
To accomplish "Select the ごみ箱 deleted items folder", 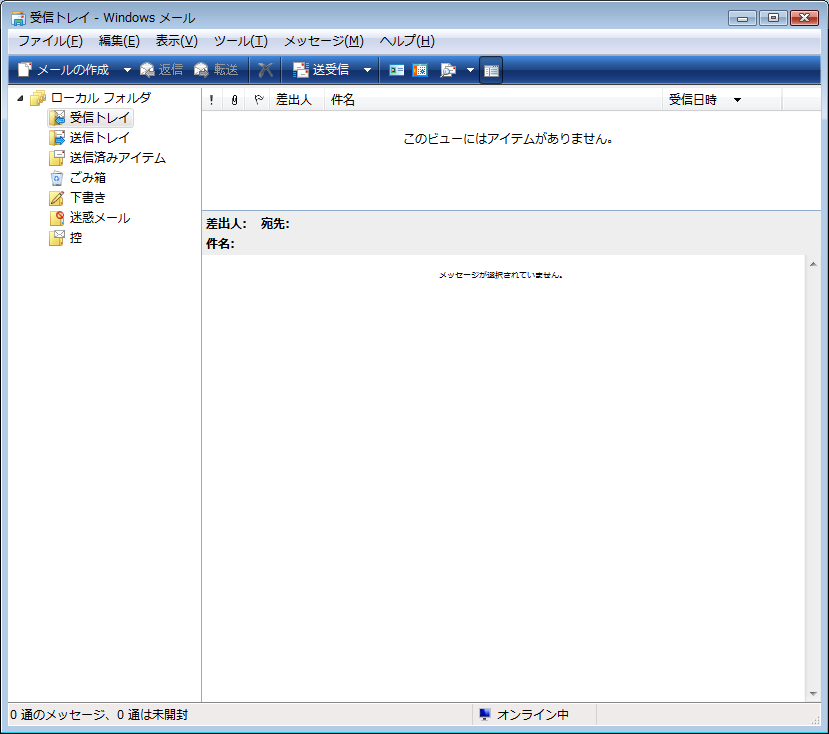I will click(88, 178).
